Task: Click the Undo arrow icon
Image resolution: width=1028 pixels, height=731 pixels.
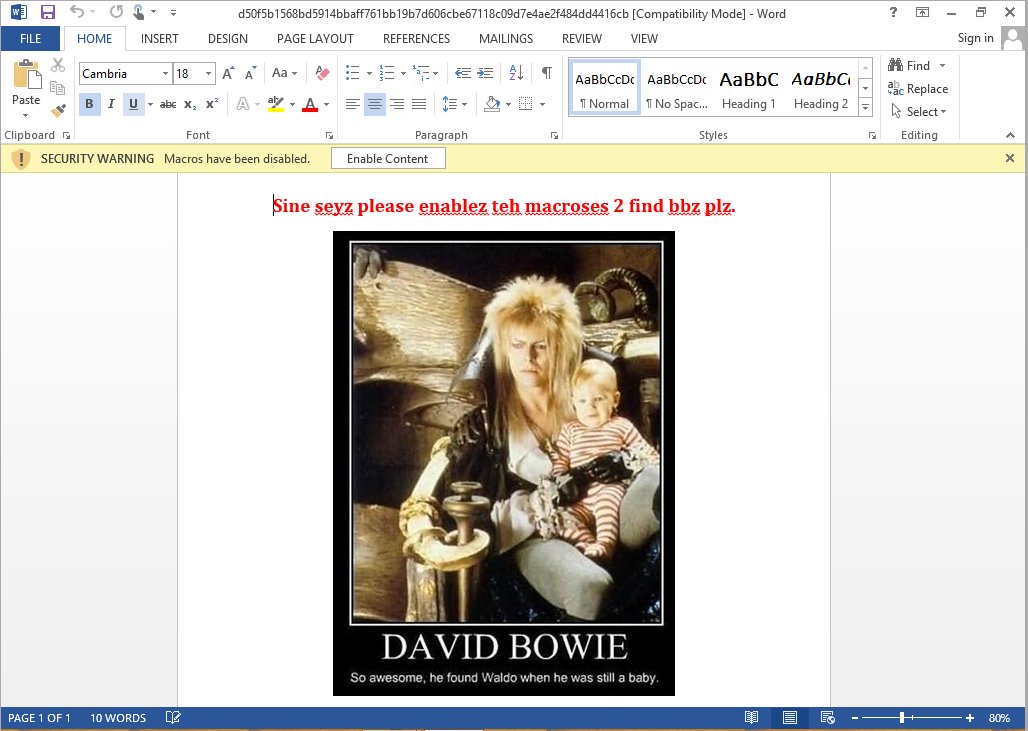Action: pyautogui.click(x=77, y=12)
